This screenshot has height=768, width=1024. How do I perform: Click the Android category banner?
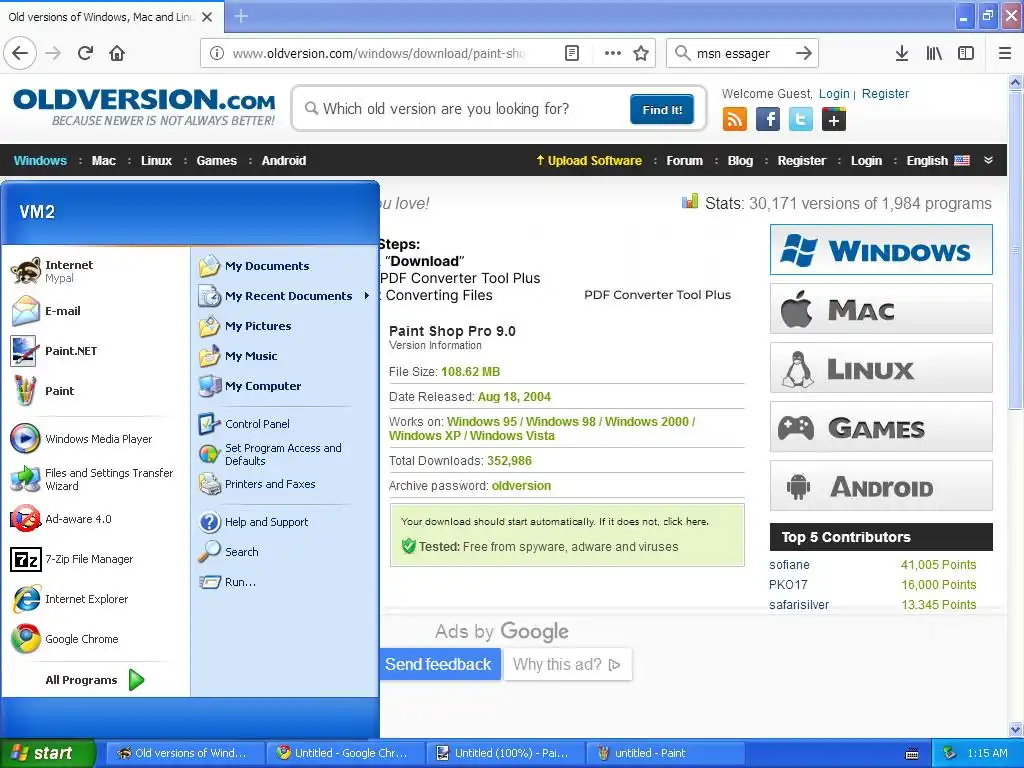pyautogui.click(x=881, y=486)
